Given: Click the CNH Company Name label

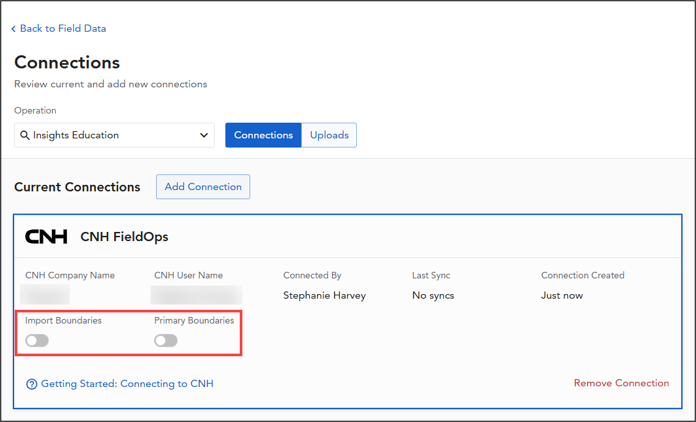Looking at the screenshot, I should (x=70, y=275).
